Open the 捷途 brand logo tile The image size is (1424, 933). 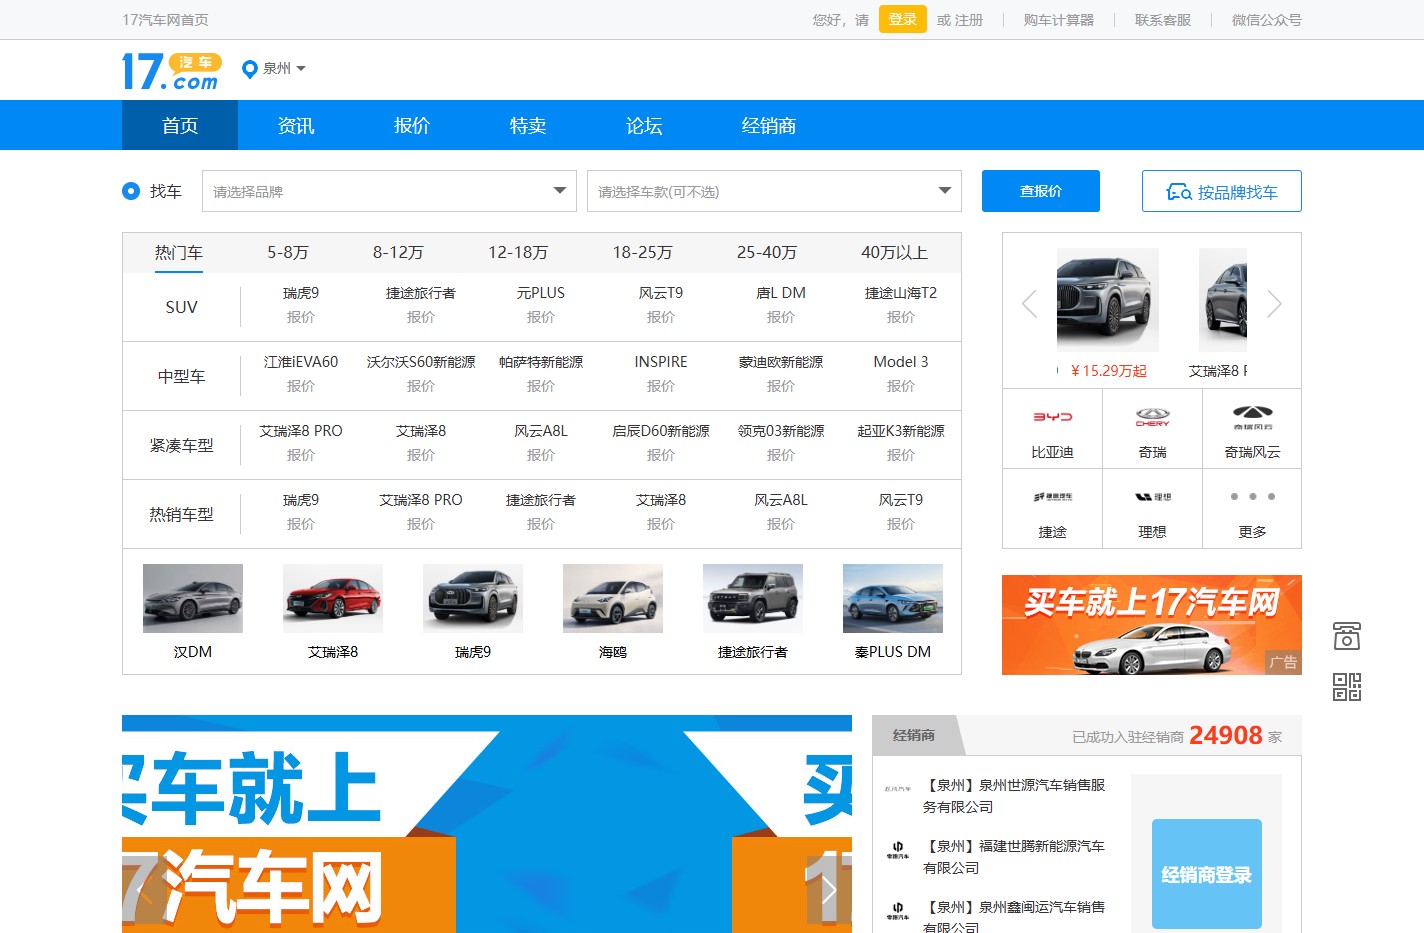[1052, 508]
